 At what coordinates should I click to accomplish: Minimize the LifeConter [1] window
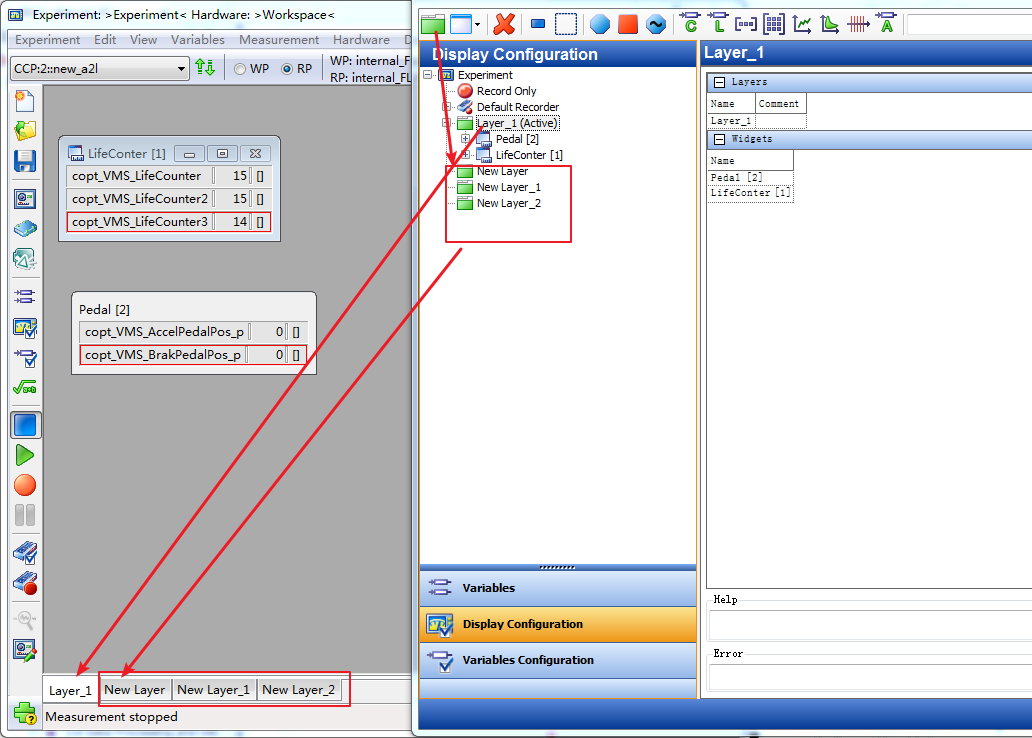[x=190, y=154]
